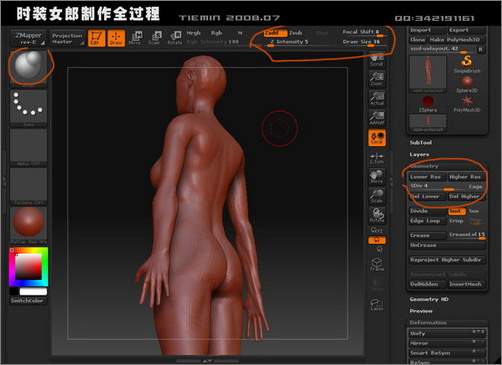Toggle Local transformations button

(377, 138)
